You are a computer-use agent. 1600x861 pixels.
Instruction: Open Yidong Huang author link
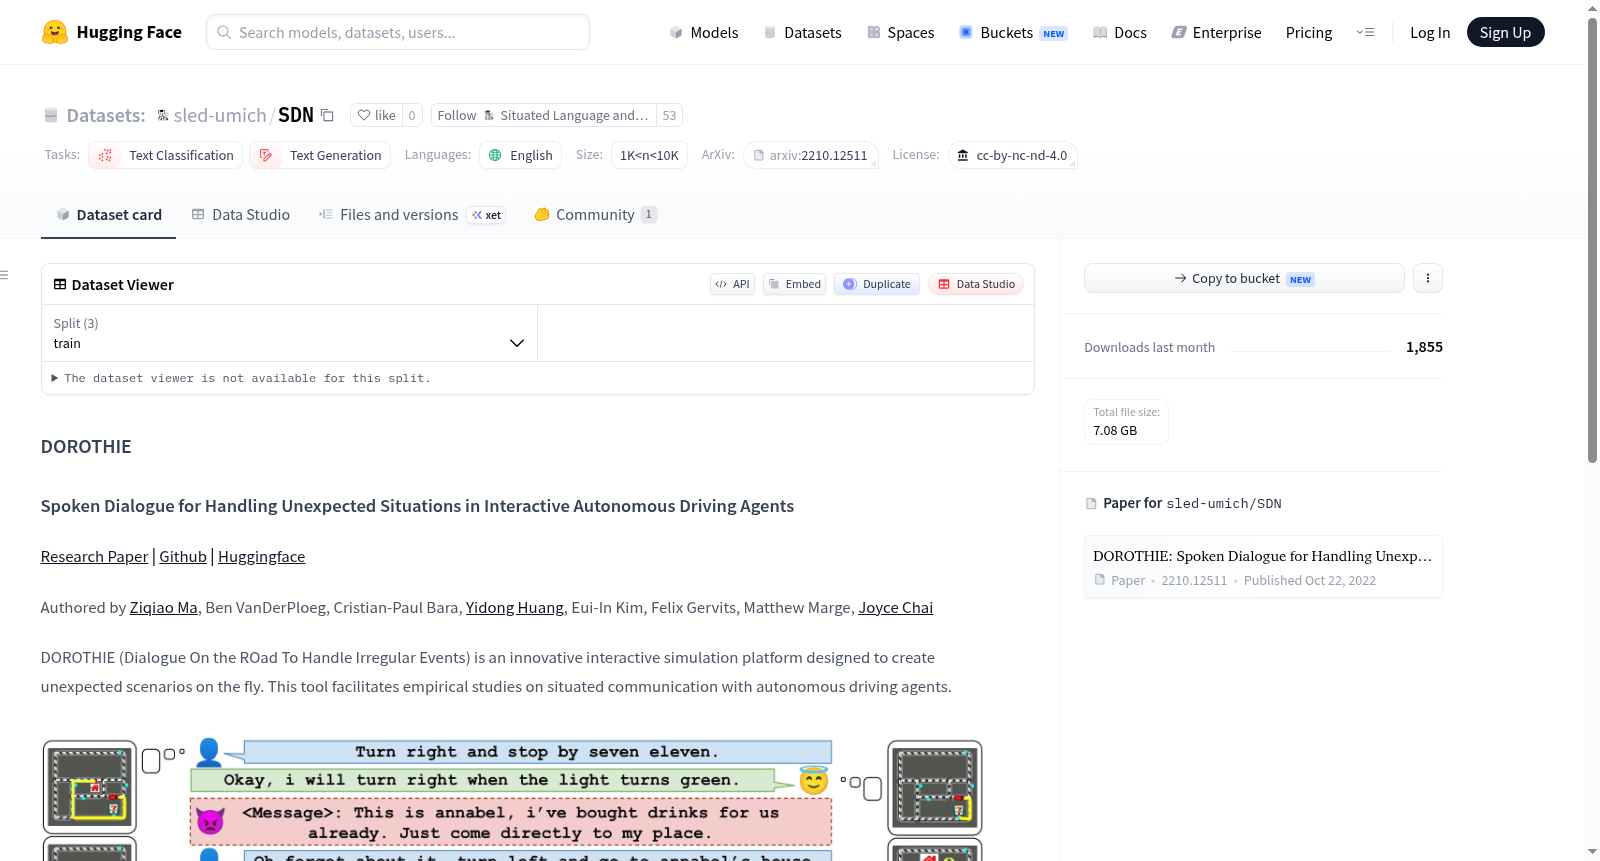point(515,608)
